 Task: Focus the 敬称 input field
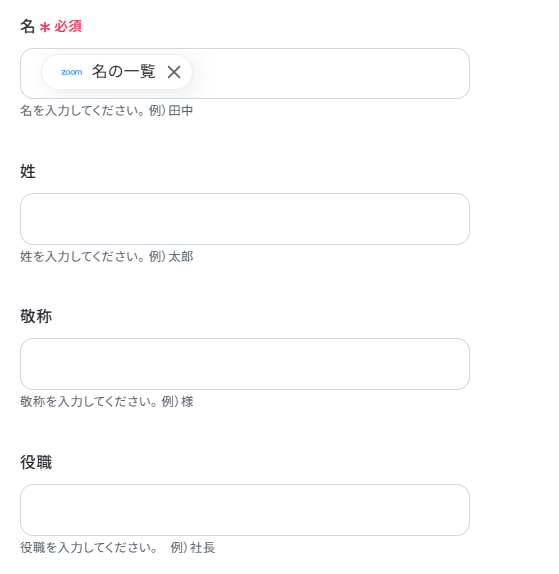point(245,364)
